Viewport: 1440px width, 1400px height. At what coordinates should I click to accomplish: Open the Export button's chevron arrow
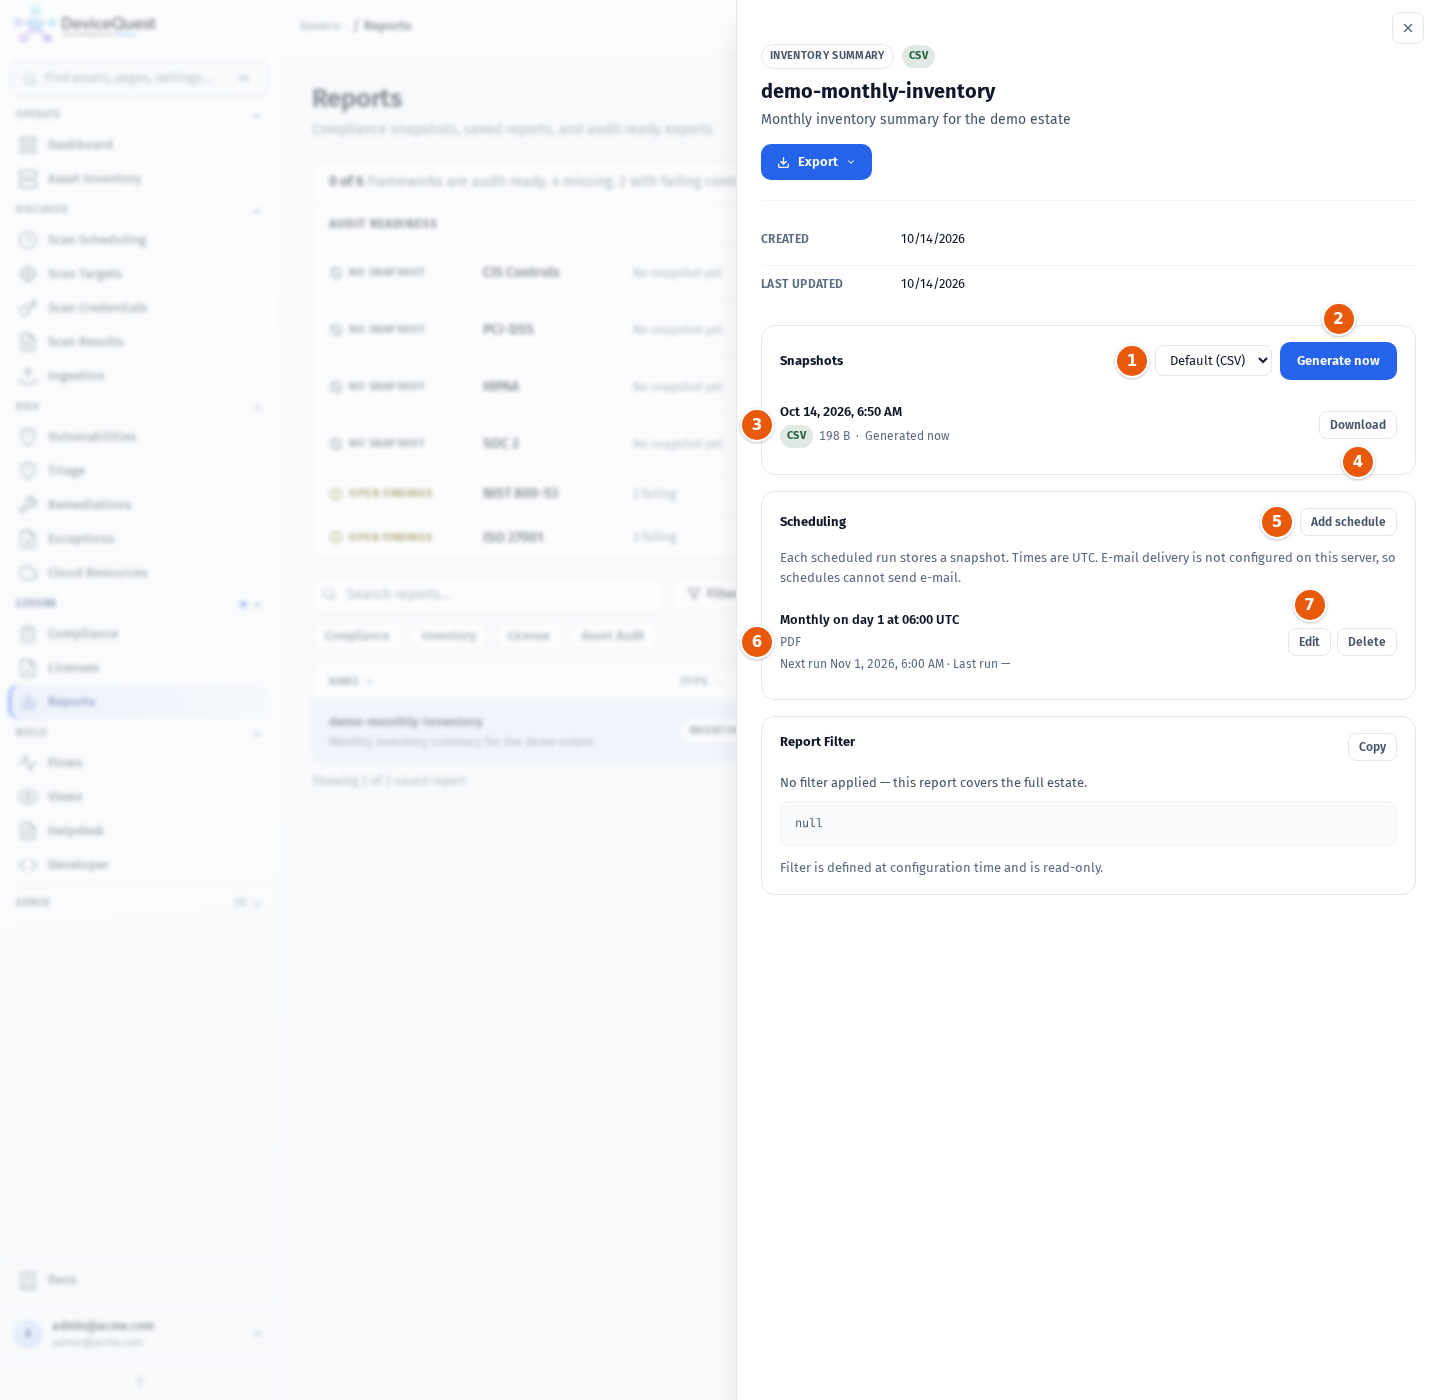click(x=851, y=162)
